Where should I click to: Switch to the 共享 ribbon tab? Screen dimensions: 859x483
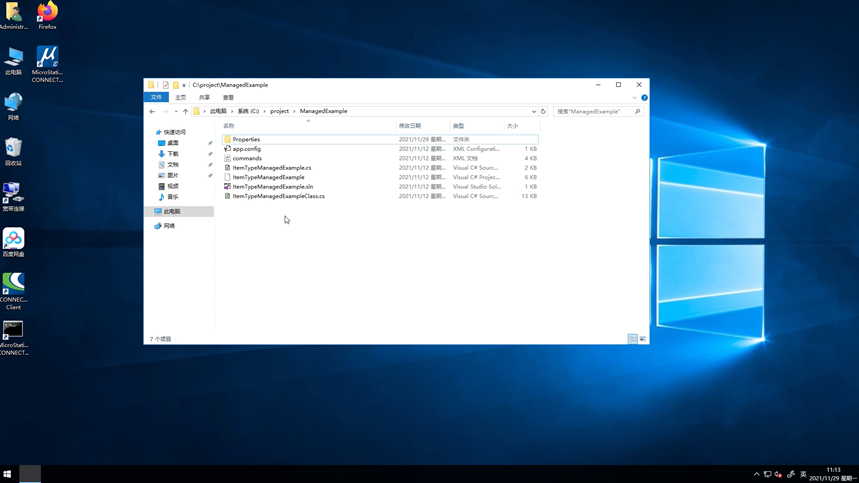(x=204, y=97)
